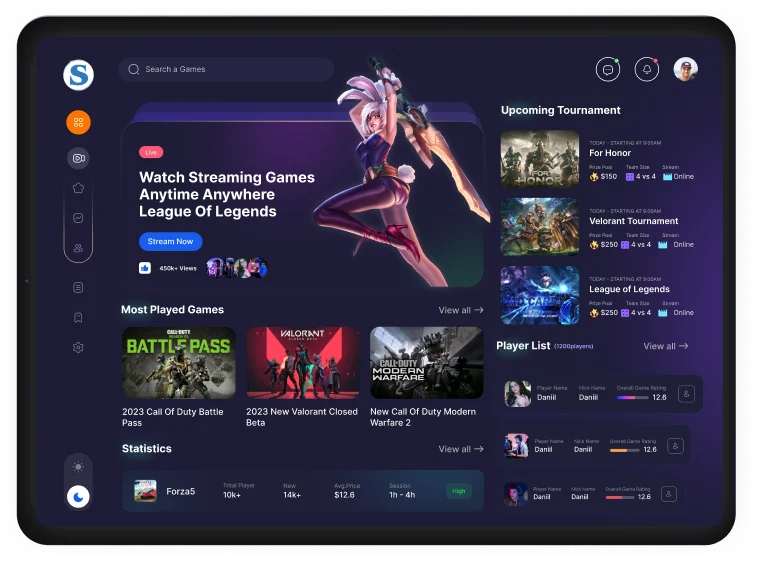Switch to dark mode moon icon

[x=78, y=497]
